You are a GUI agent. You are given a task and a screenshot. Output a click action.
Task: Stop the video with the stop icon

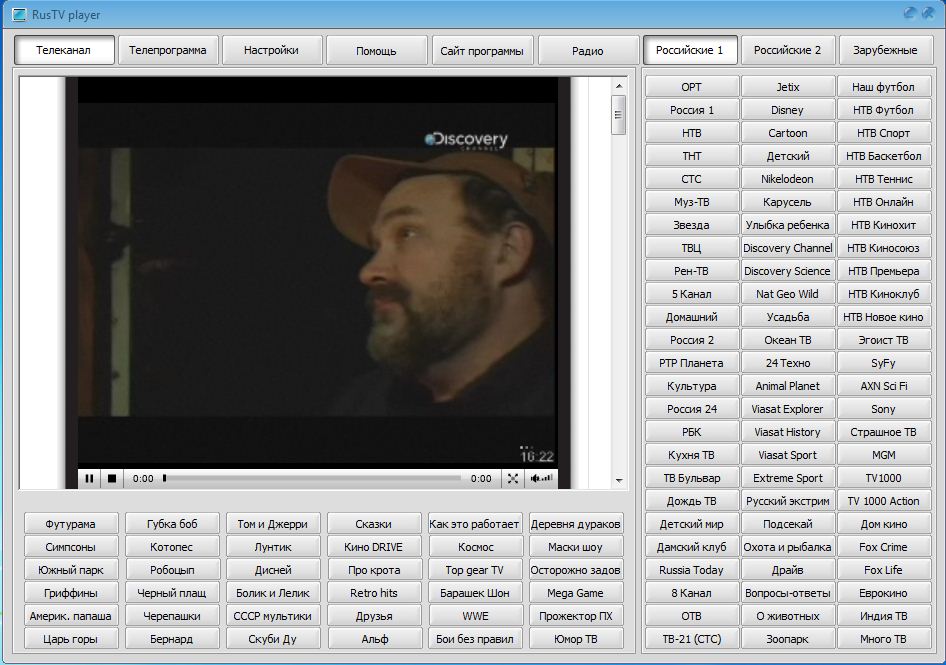(112, 479)
